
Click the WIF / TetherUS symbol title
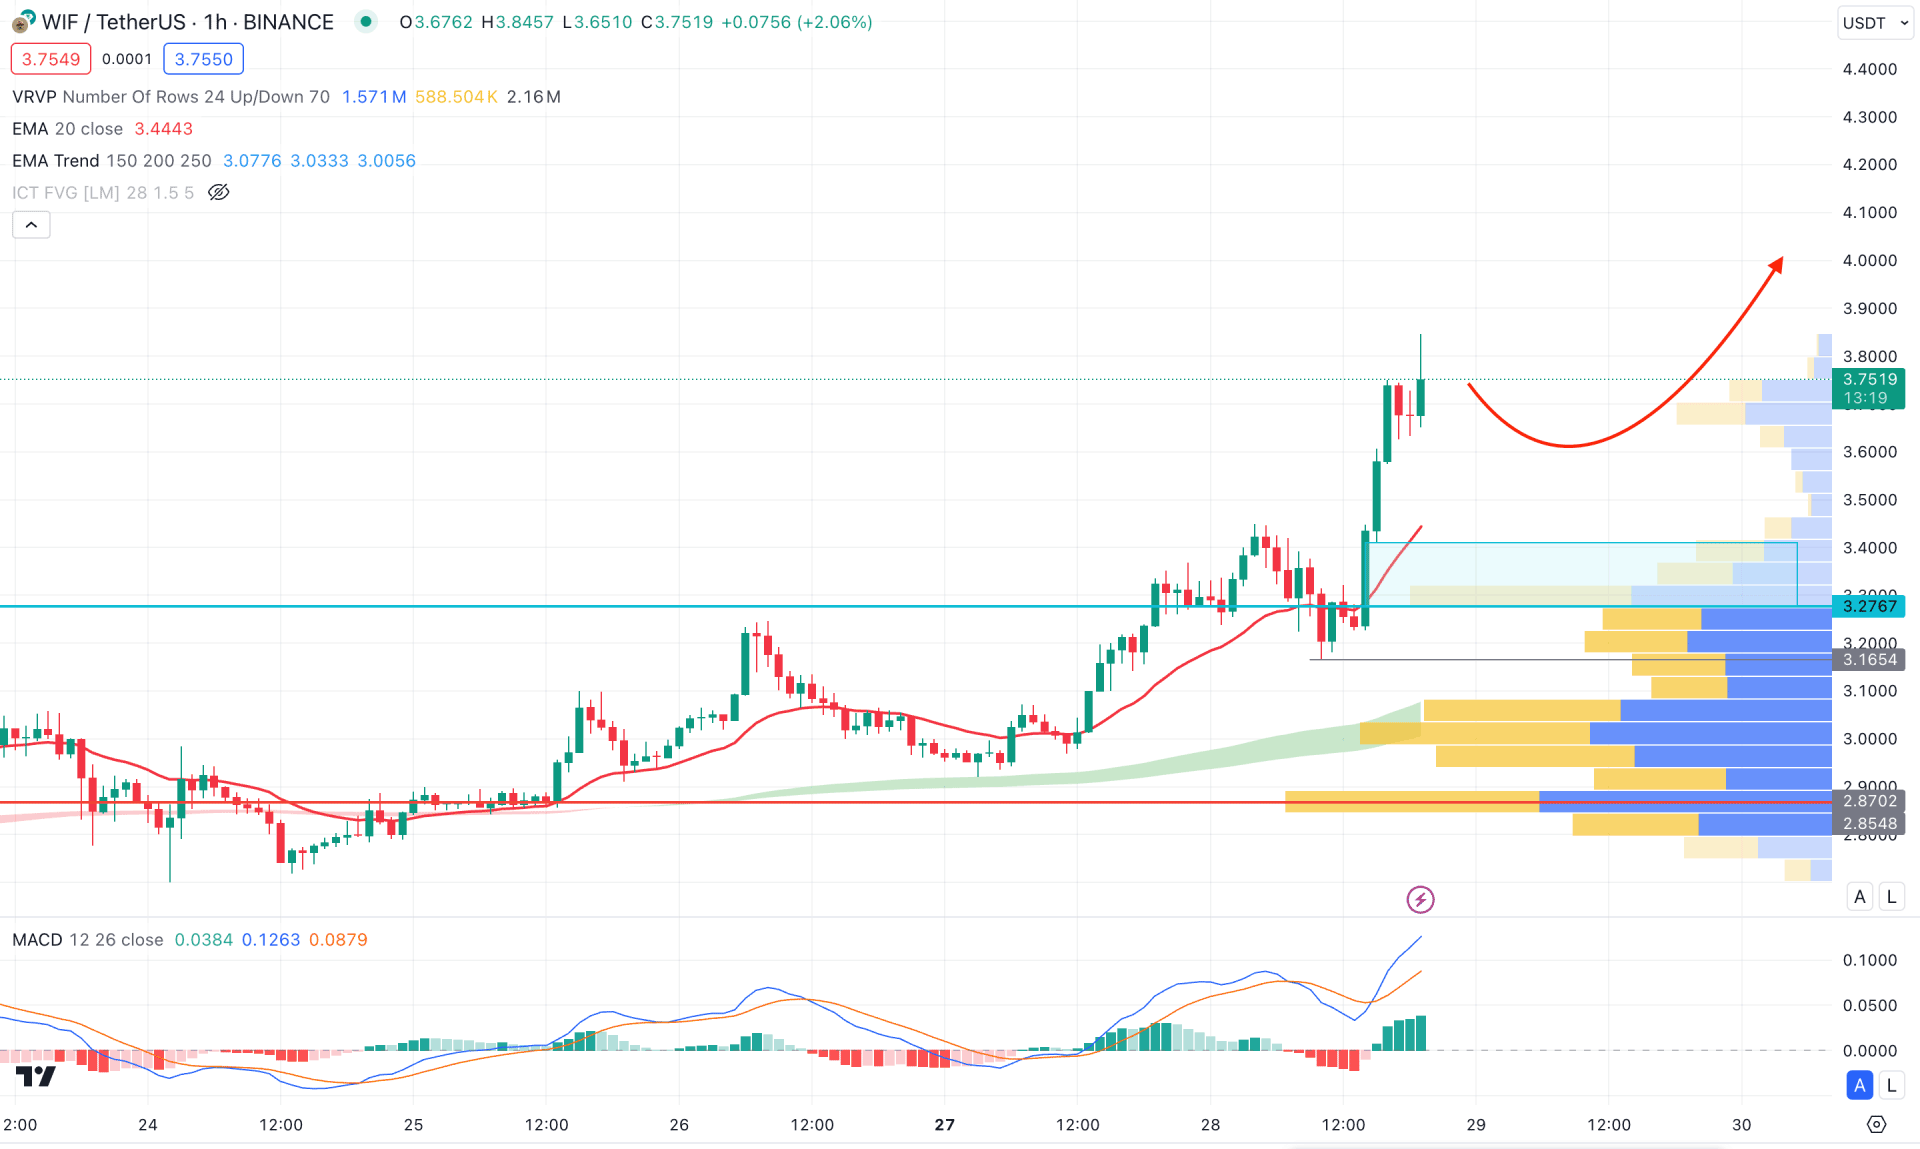click(188, 22)
